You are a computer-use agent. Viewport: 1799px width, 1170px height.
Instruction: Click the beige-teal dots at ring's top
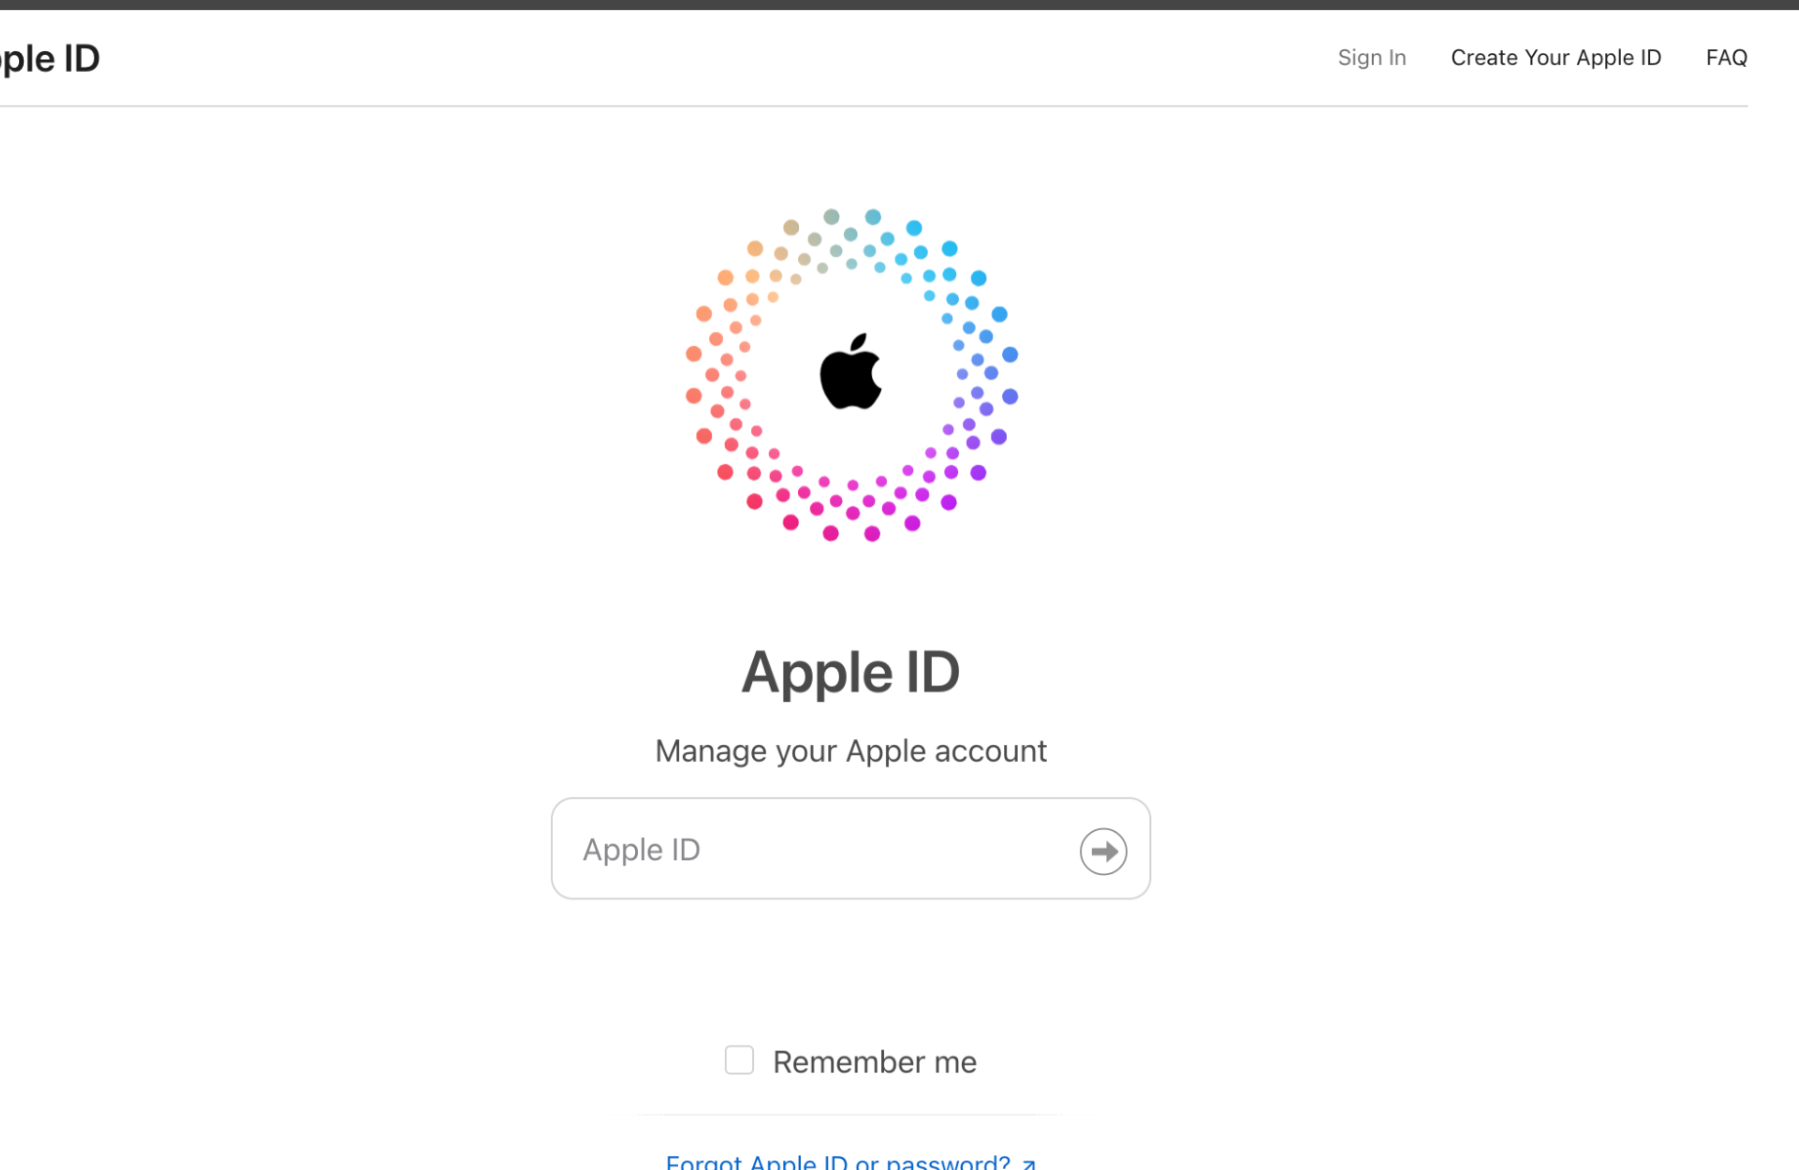[x=832, y=242]
